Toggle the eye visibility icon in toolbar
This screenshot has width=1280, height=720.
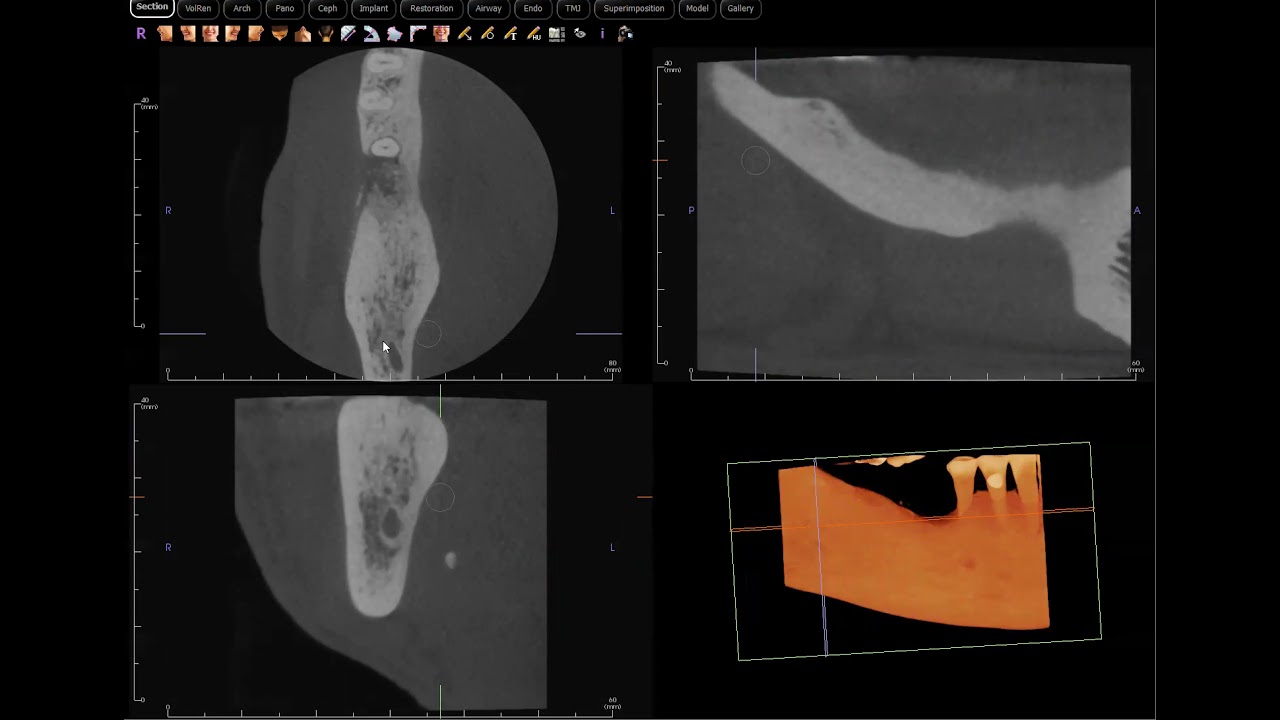580,33
